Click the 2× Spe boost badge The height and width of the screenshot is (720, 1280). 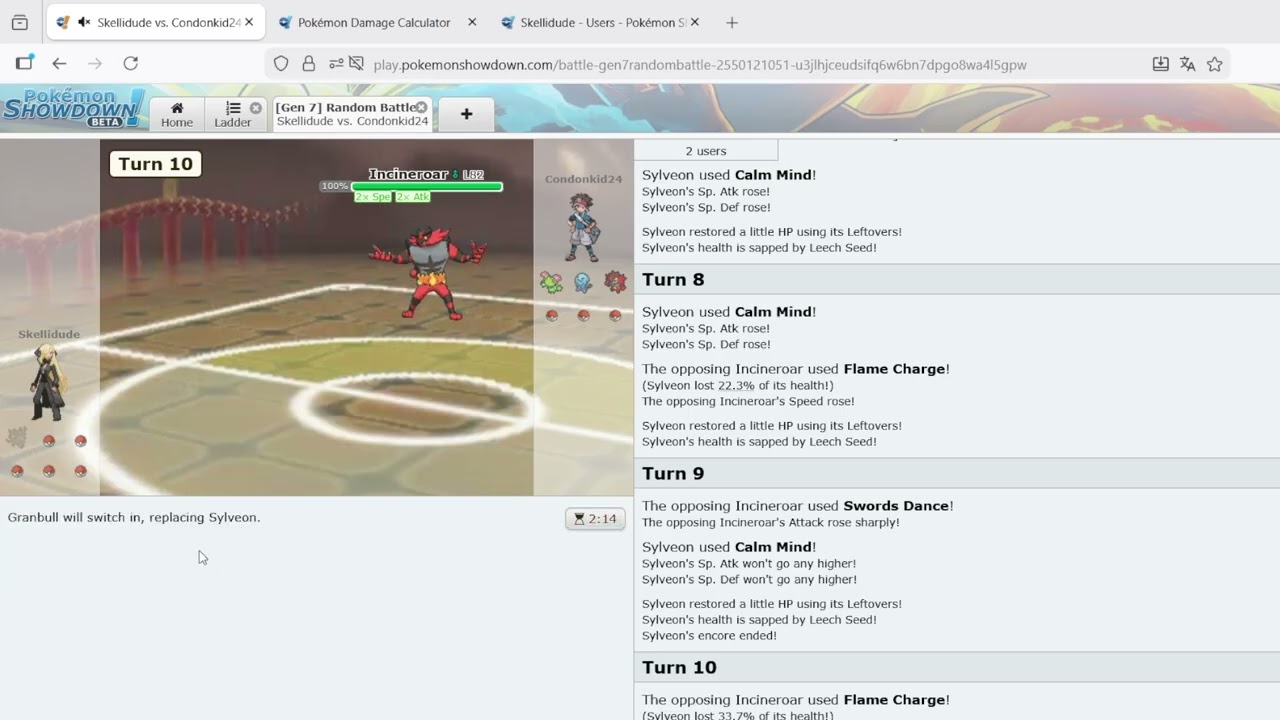pos(373,197)
